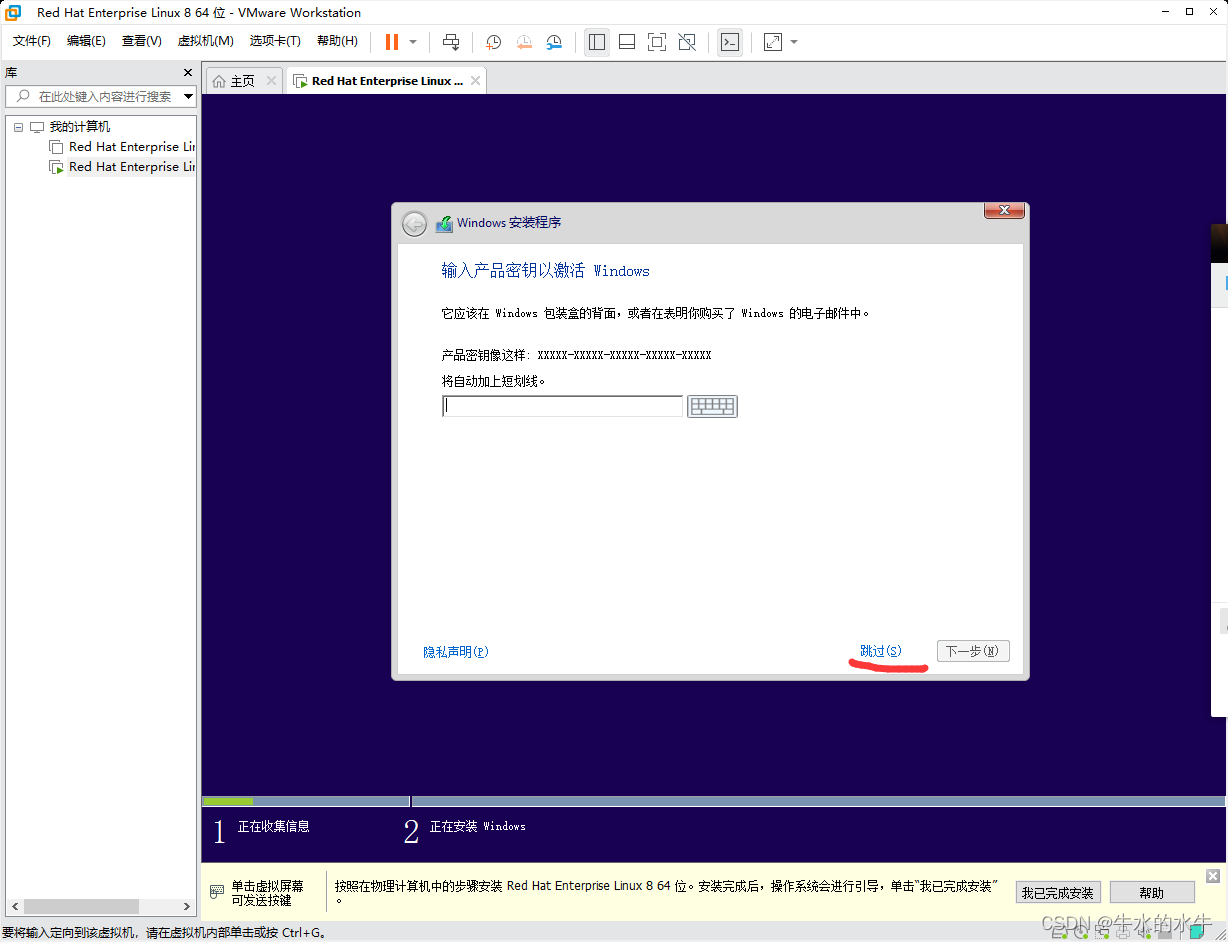Open the 查看(V) menu
Screen dimensions: 1228x942
[141, 41]
